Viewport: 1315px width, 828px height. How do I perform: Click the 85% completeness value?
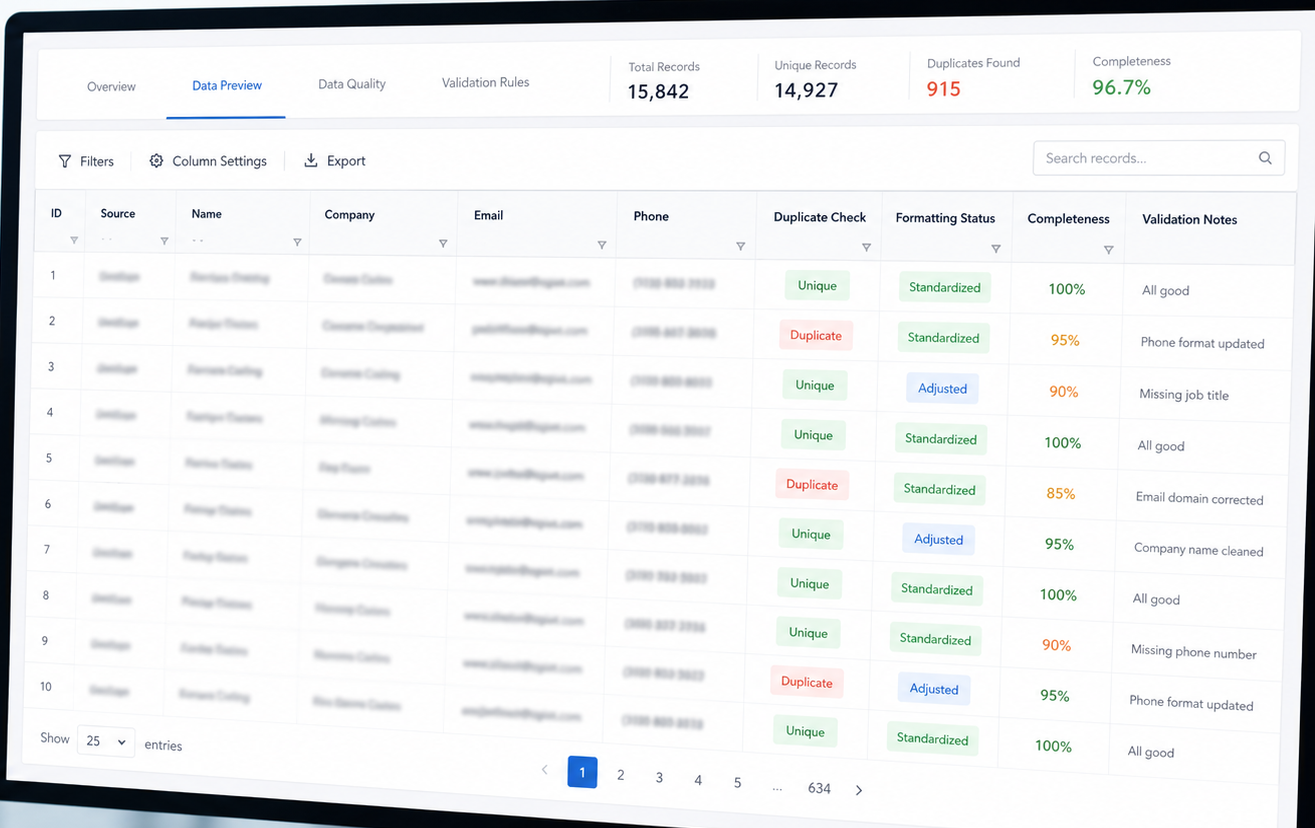pos(1061,493)
